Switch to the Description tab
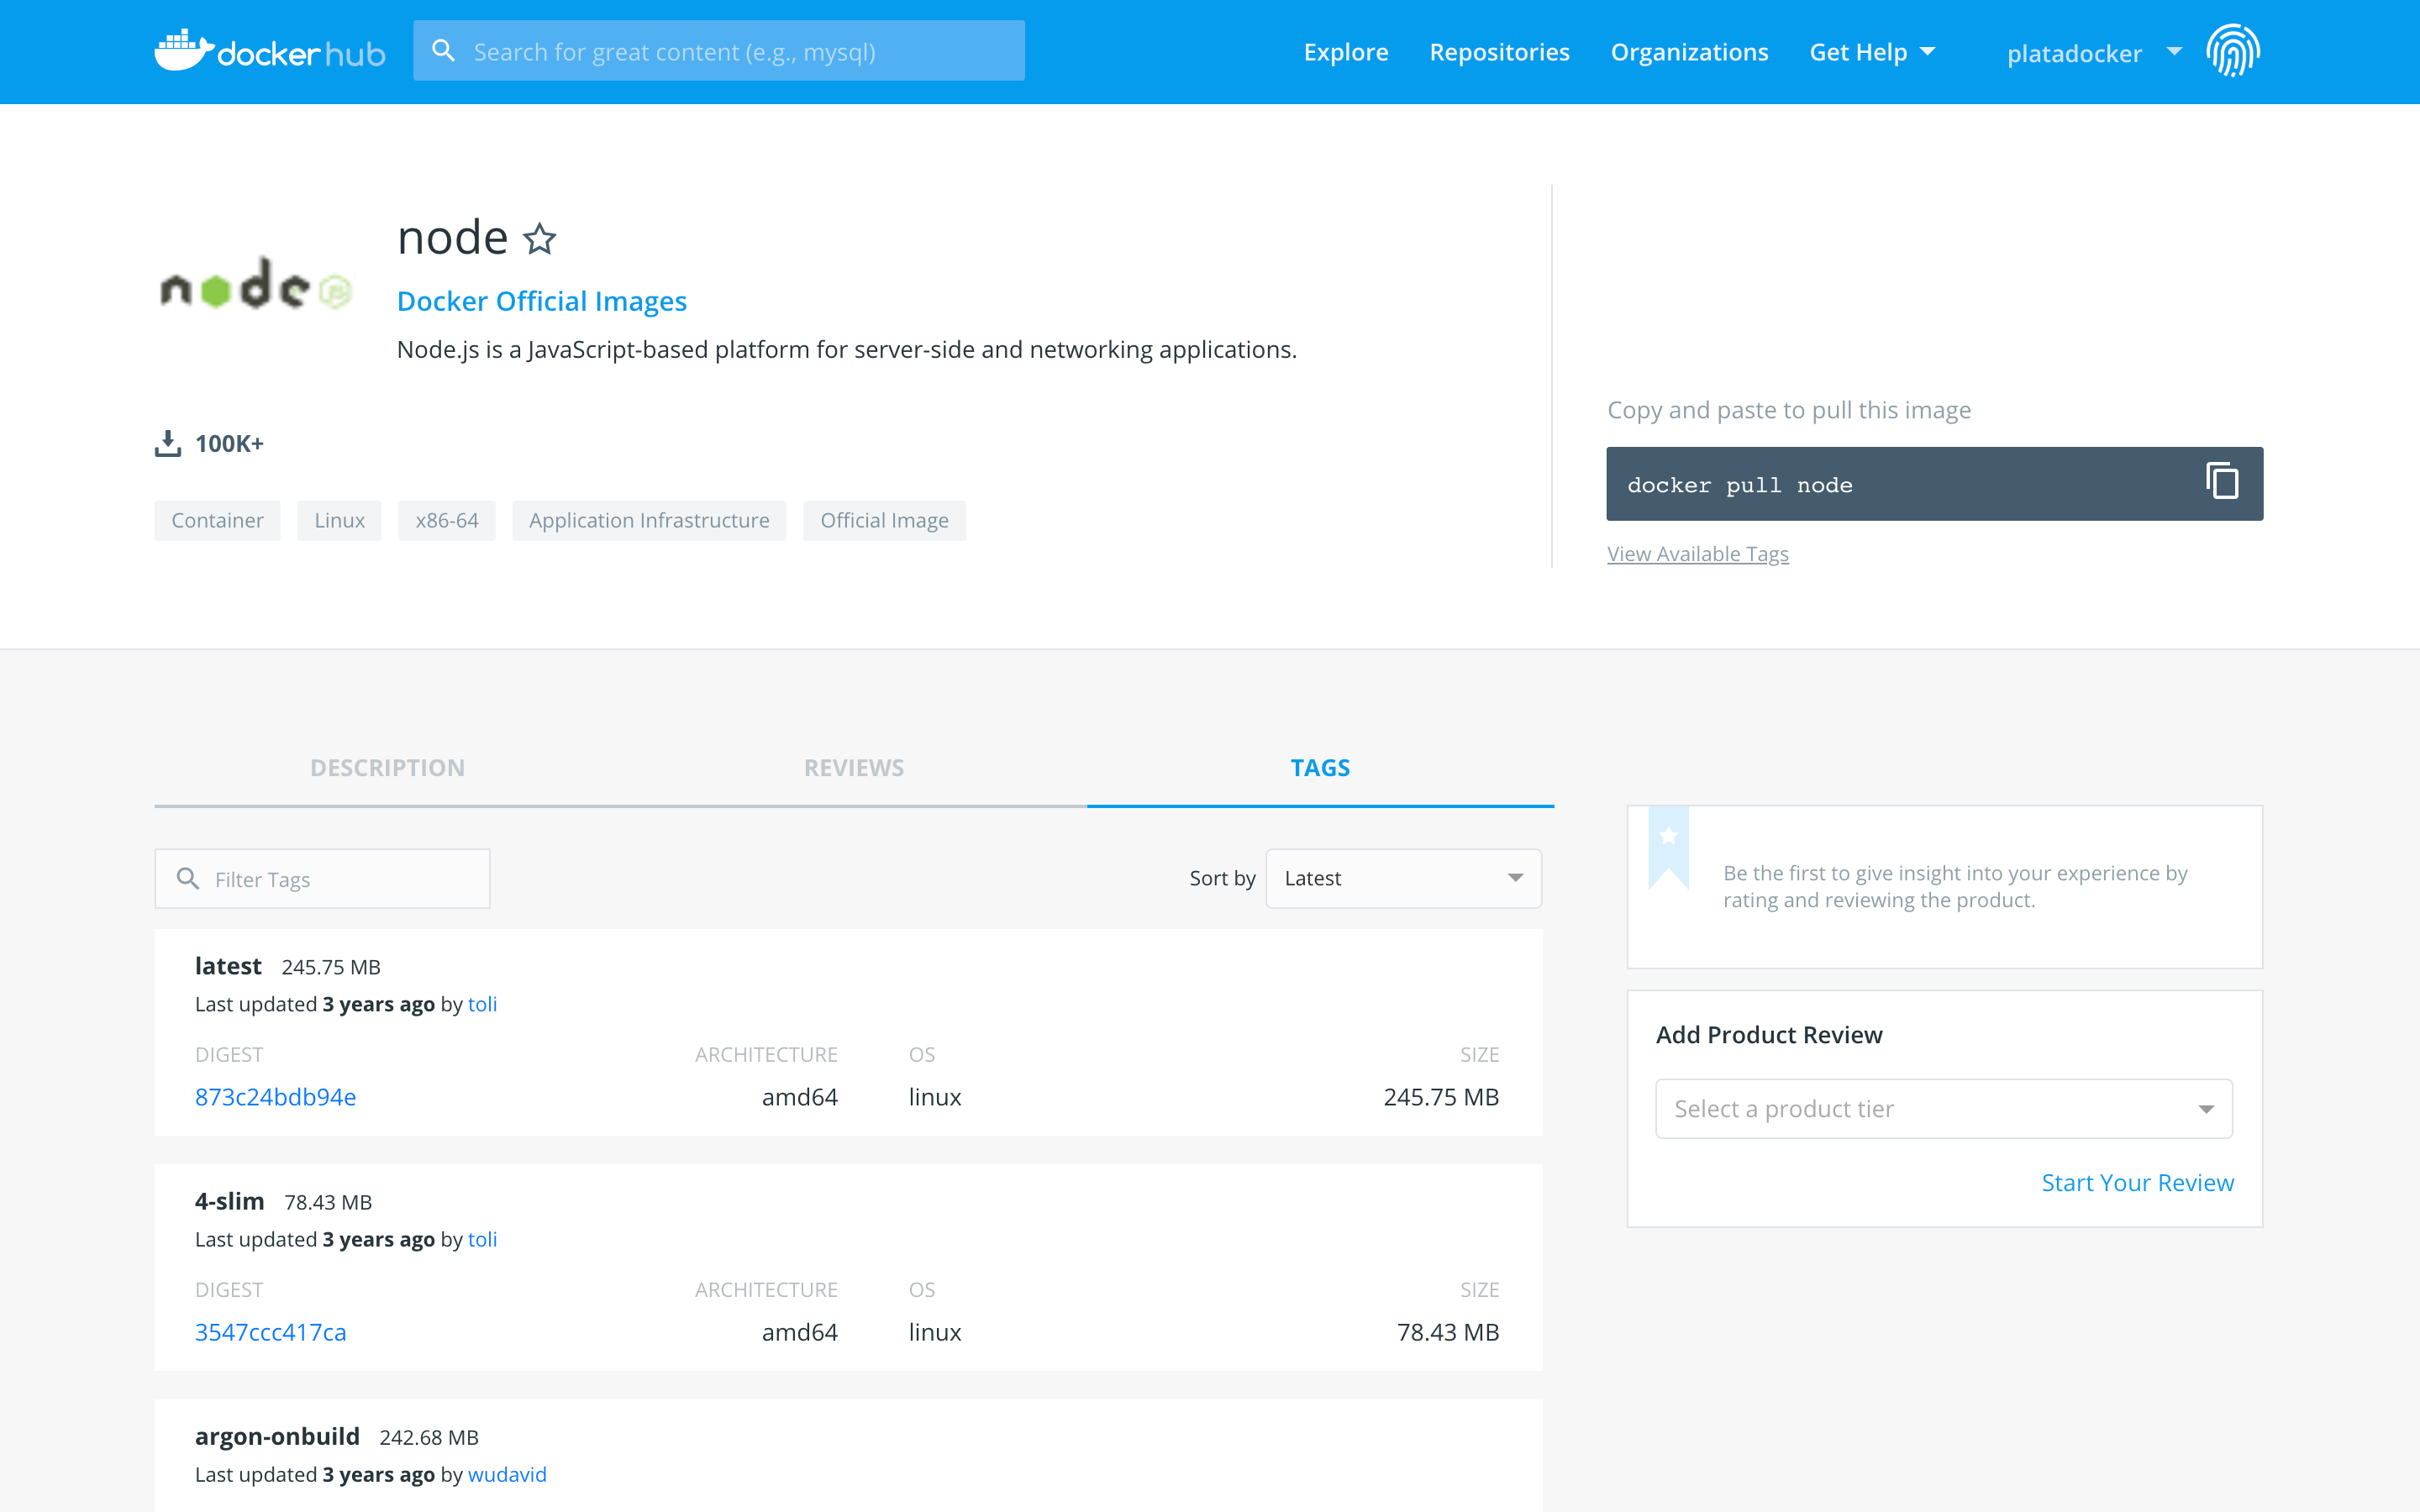Screen dimensions: 2420x1512 [x=387, y=767]
